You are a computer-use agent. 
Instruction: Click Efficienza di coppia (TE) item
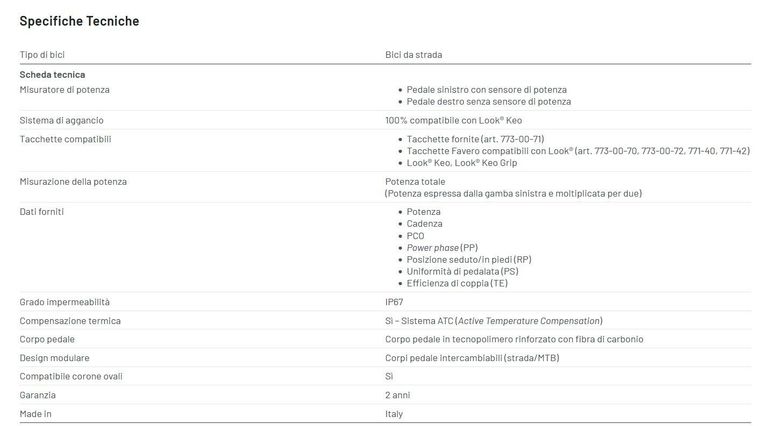457,284
